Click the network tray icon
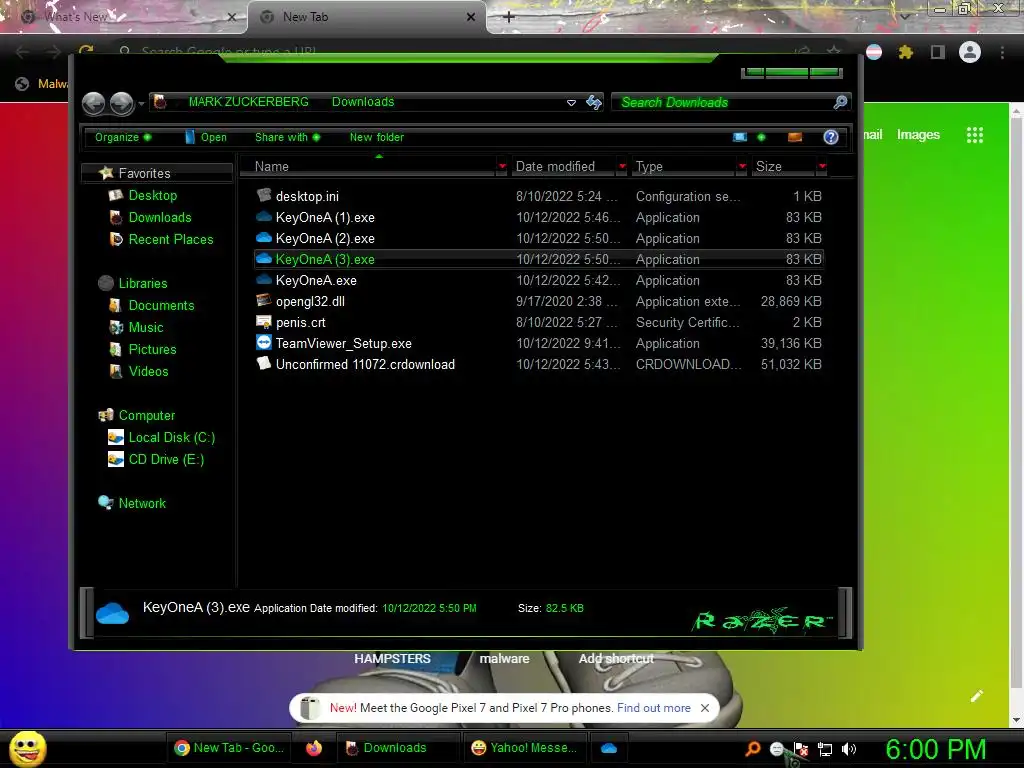1024x768 pixels. (x=825, y=749)
